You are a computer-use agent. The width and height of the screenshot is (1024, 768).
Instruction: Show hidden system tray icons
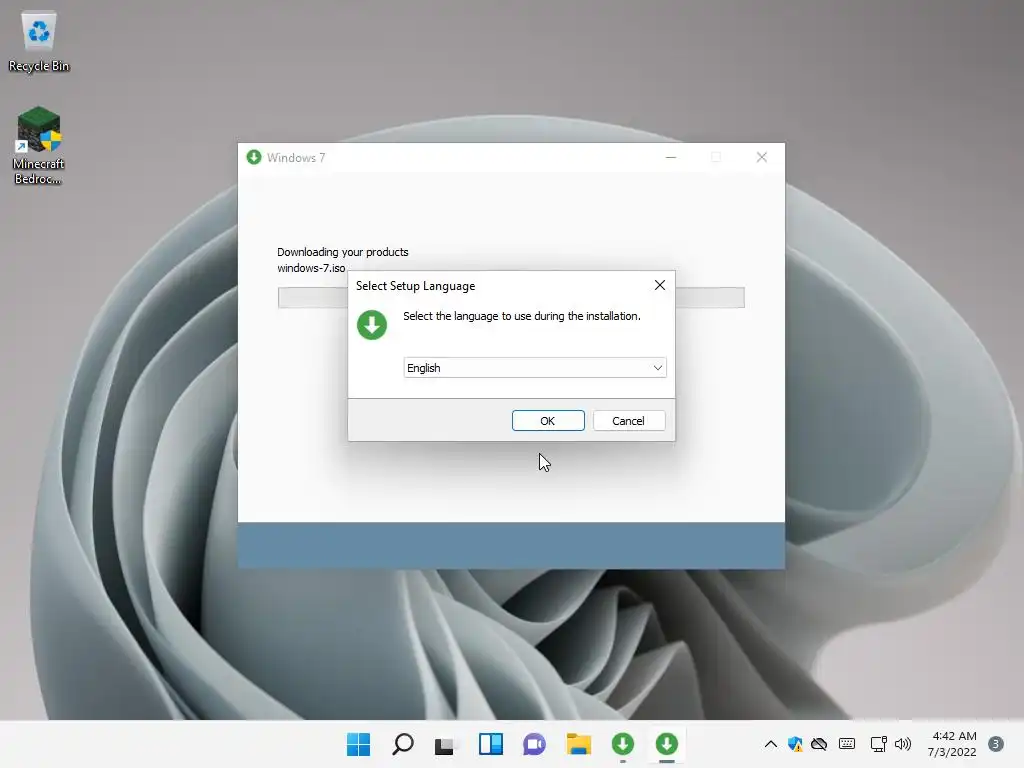coord(771,744)
